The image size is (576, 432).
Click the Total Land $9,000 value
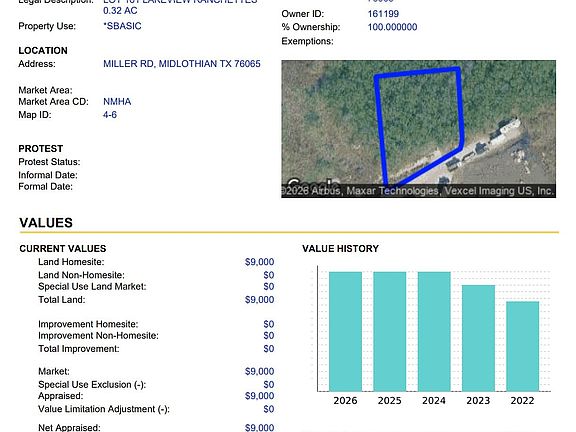[x=260, y=300]
